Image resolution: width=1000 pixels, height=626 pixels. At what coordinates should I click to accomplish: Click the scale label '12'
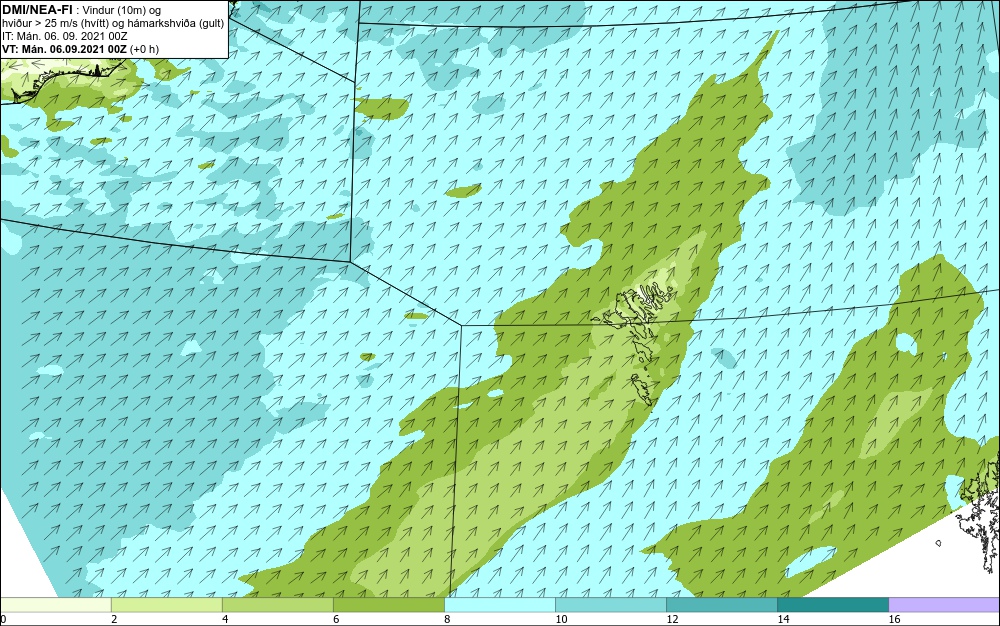[x=672, y=619]
